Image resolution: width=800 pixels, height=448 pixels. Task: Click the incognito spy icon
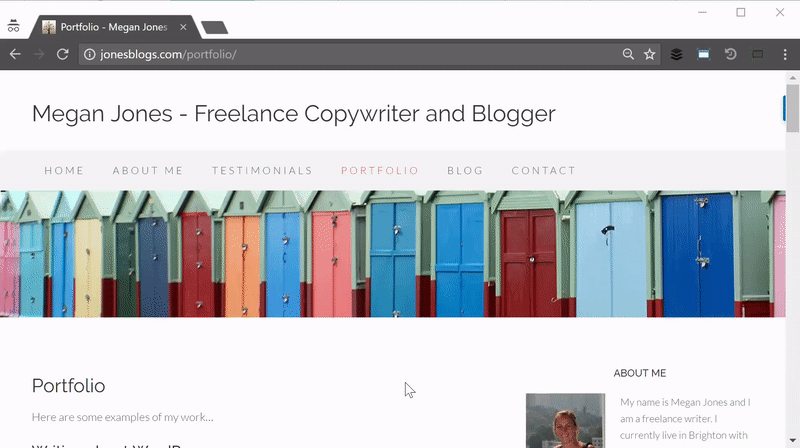tap(13, 26)
